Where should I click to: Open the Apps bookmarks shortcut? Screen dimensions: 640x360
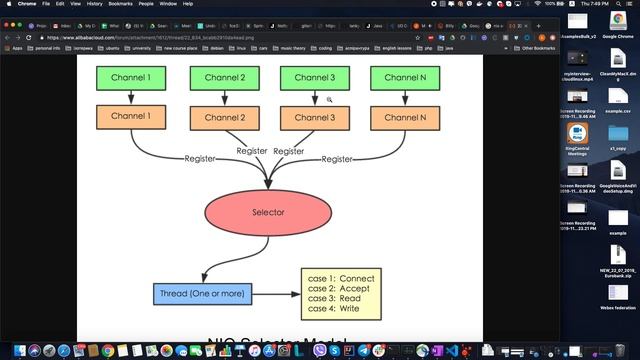tap(13, 48)
